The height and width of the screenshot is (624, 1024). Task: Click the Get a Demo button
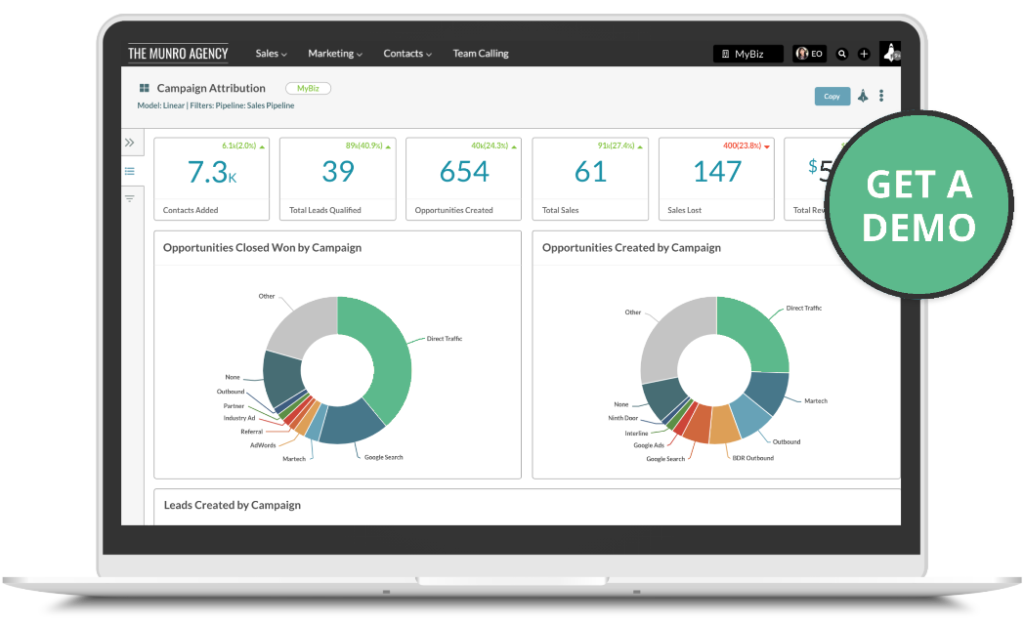pyautogui.click(x=918, y=205)
